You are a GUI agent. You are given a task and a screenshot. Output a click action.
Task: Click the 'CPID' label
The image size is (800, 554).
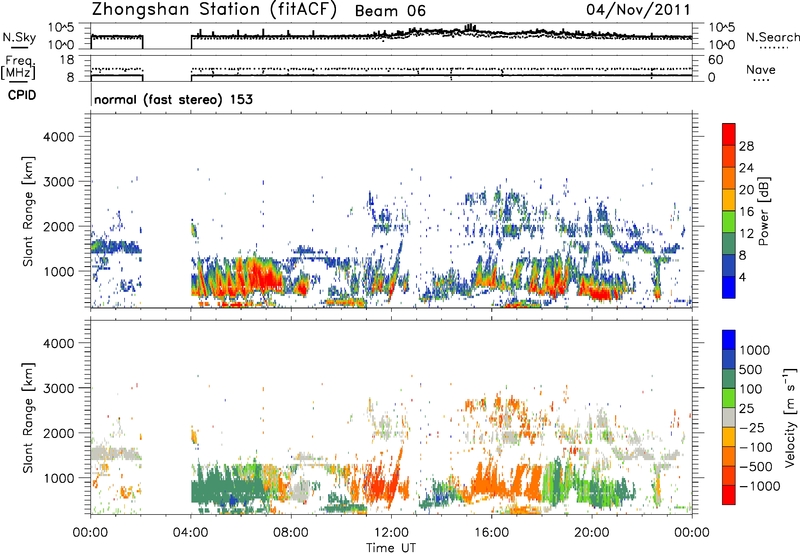click(x=21, y=95)
